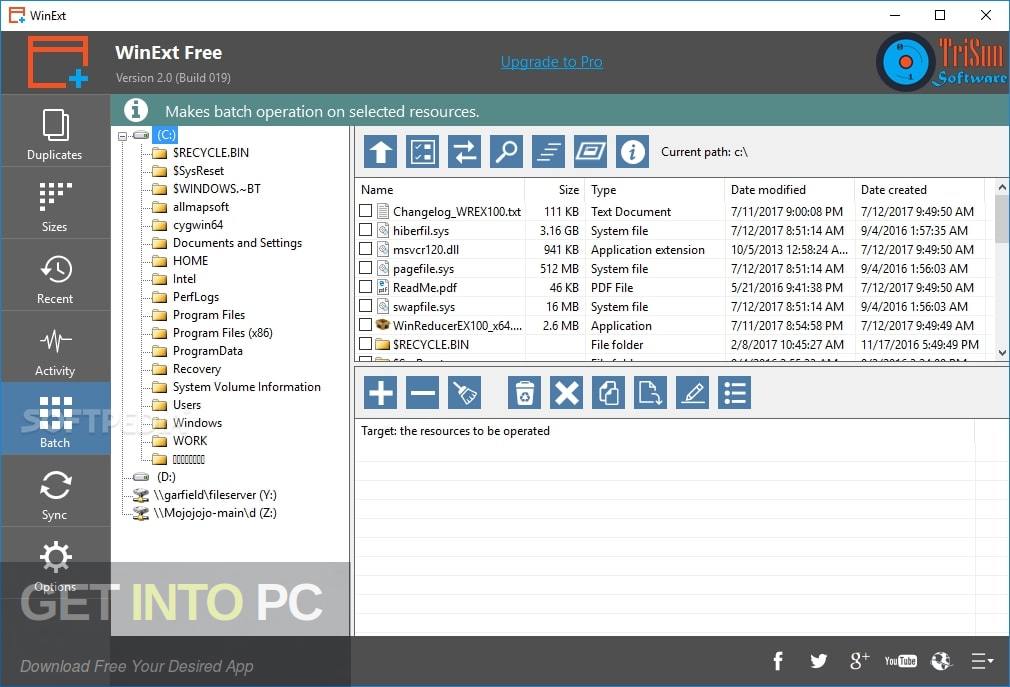Add resources with the plus icon
This screenshot has width=1010, height=687.
(380, 393)
